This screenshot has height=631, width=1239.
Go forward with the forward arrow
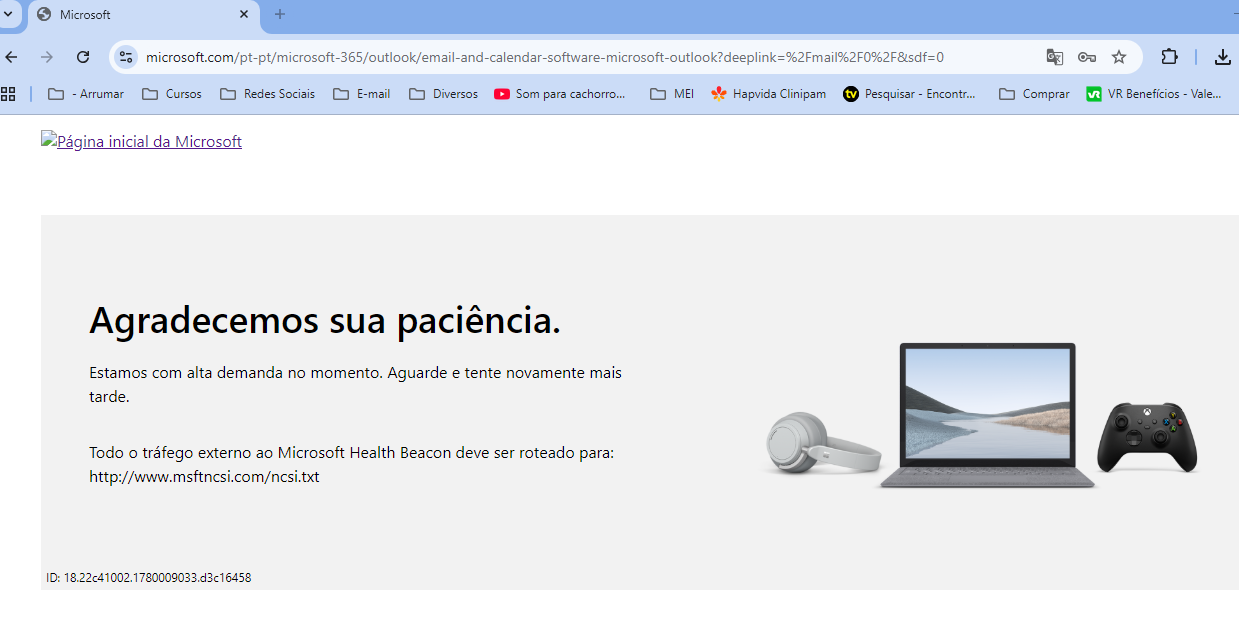click(47, 57)
